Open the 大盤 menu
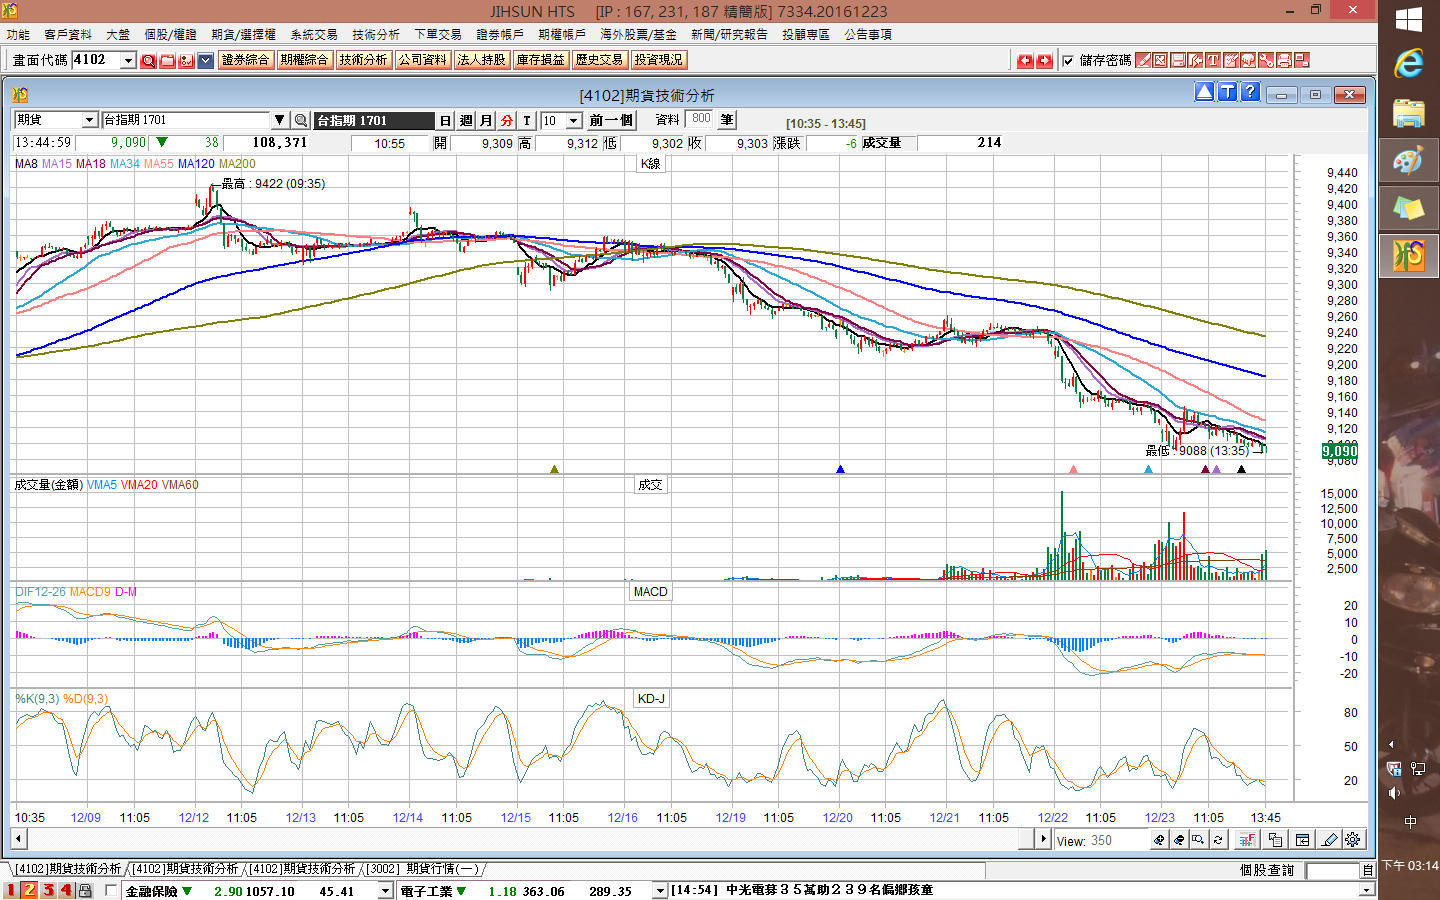1440x900 pixels. pos(118,34)
